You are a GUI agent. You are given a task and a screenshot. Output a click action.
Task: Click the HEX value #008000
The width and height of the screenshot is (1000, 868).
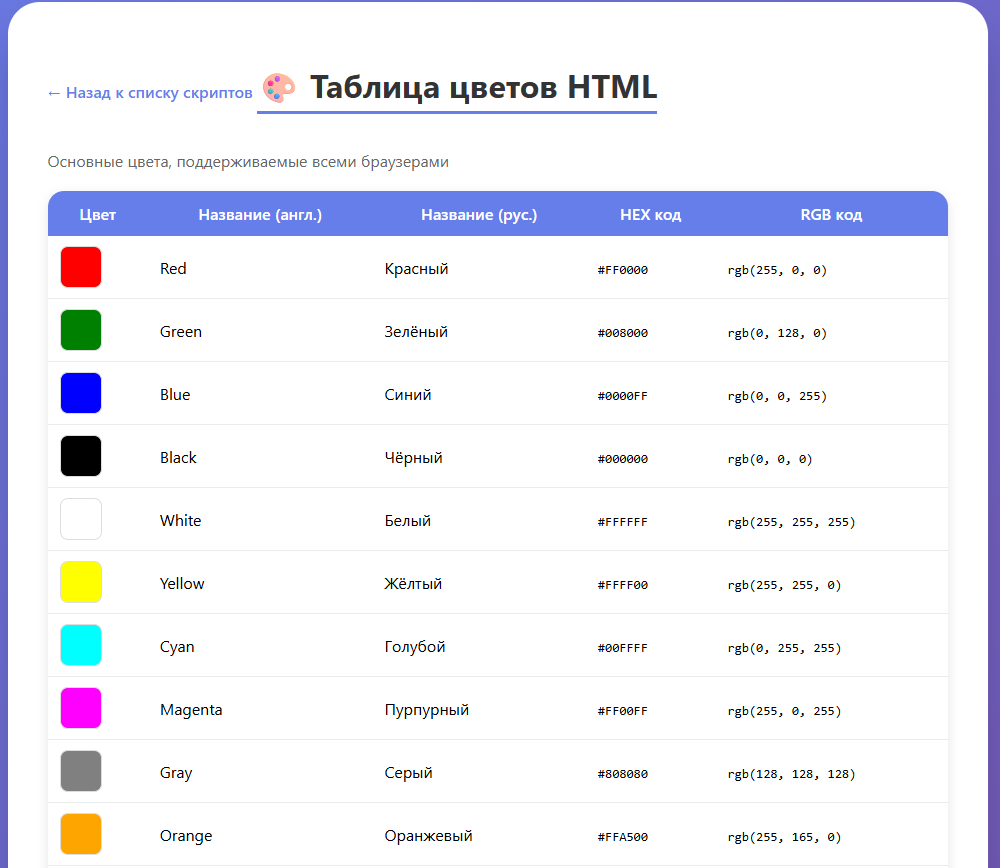[622, 333]
